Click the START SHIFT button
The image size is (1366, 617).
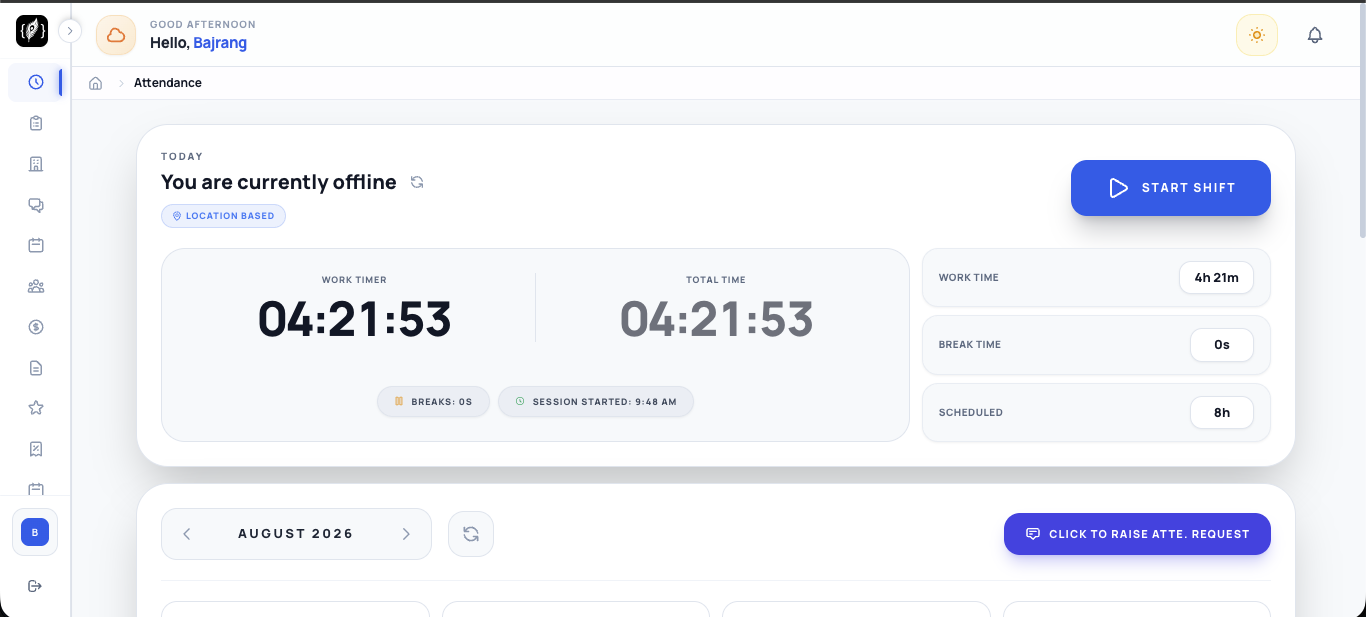[x=1171, y=188]
